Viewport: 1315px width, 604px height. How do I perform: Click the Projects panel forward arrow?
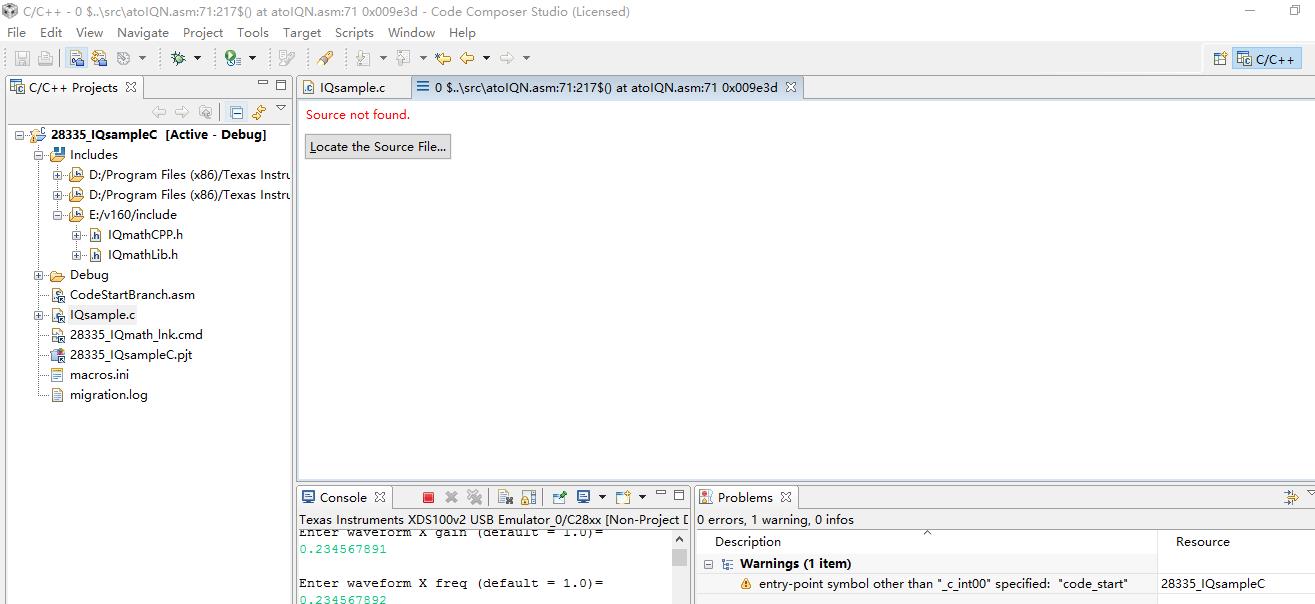click(x=182, y=112)
